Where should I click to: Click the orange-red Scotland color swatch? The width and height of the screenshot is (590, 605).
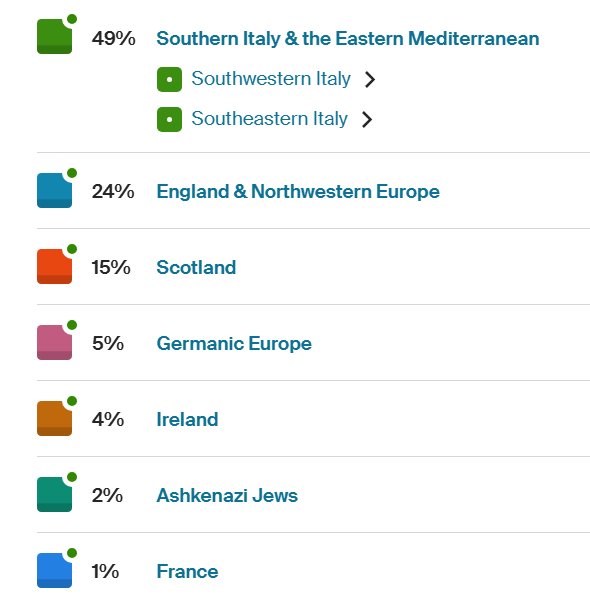click(x=54, y=266)
